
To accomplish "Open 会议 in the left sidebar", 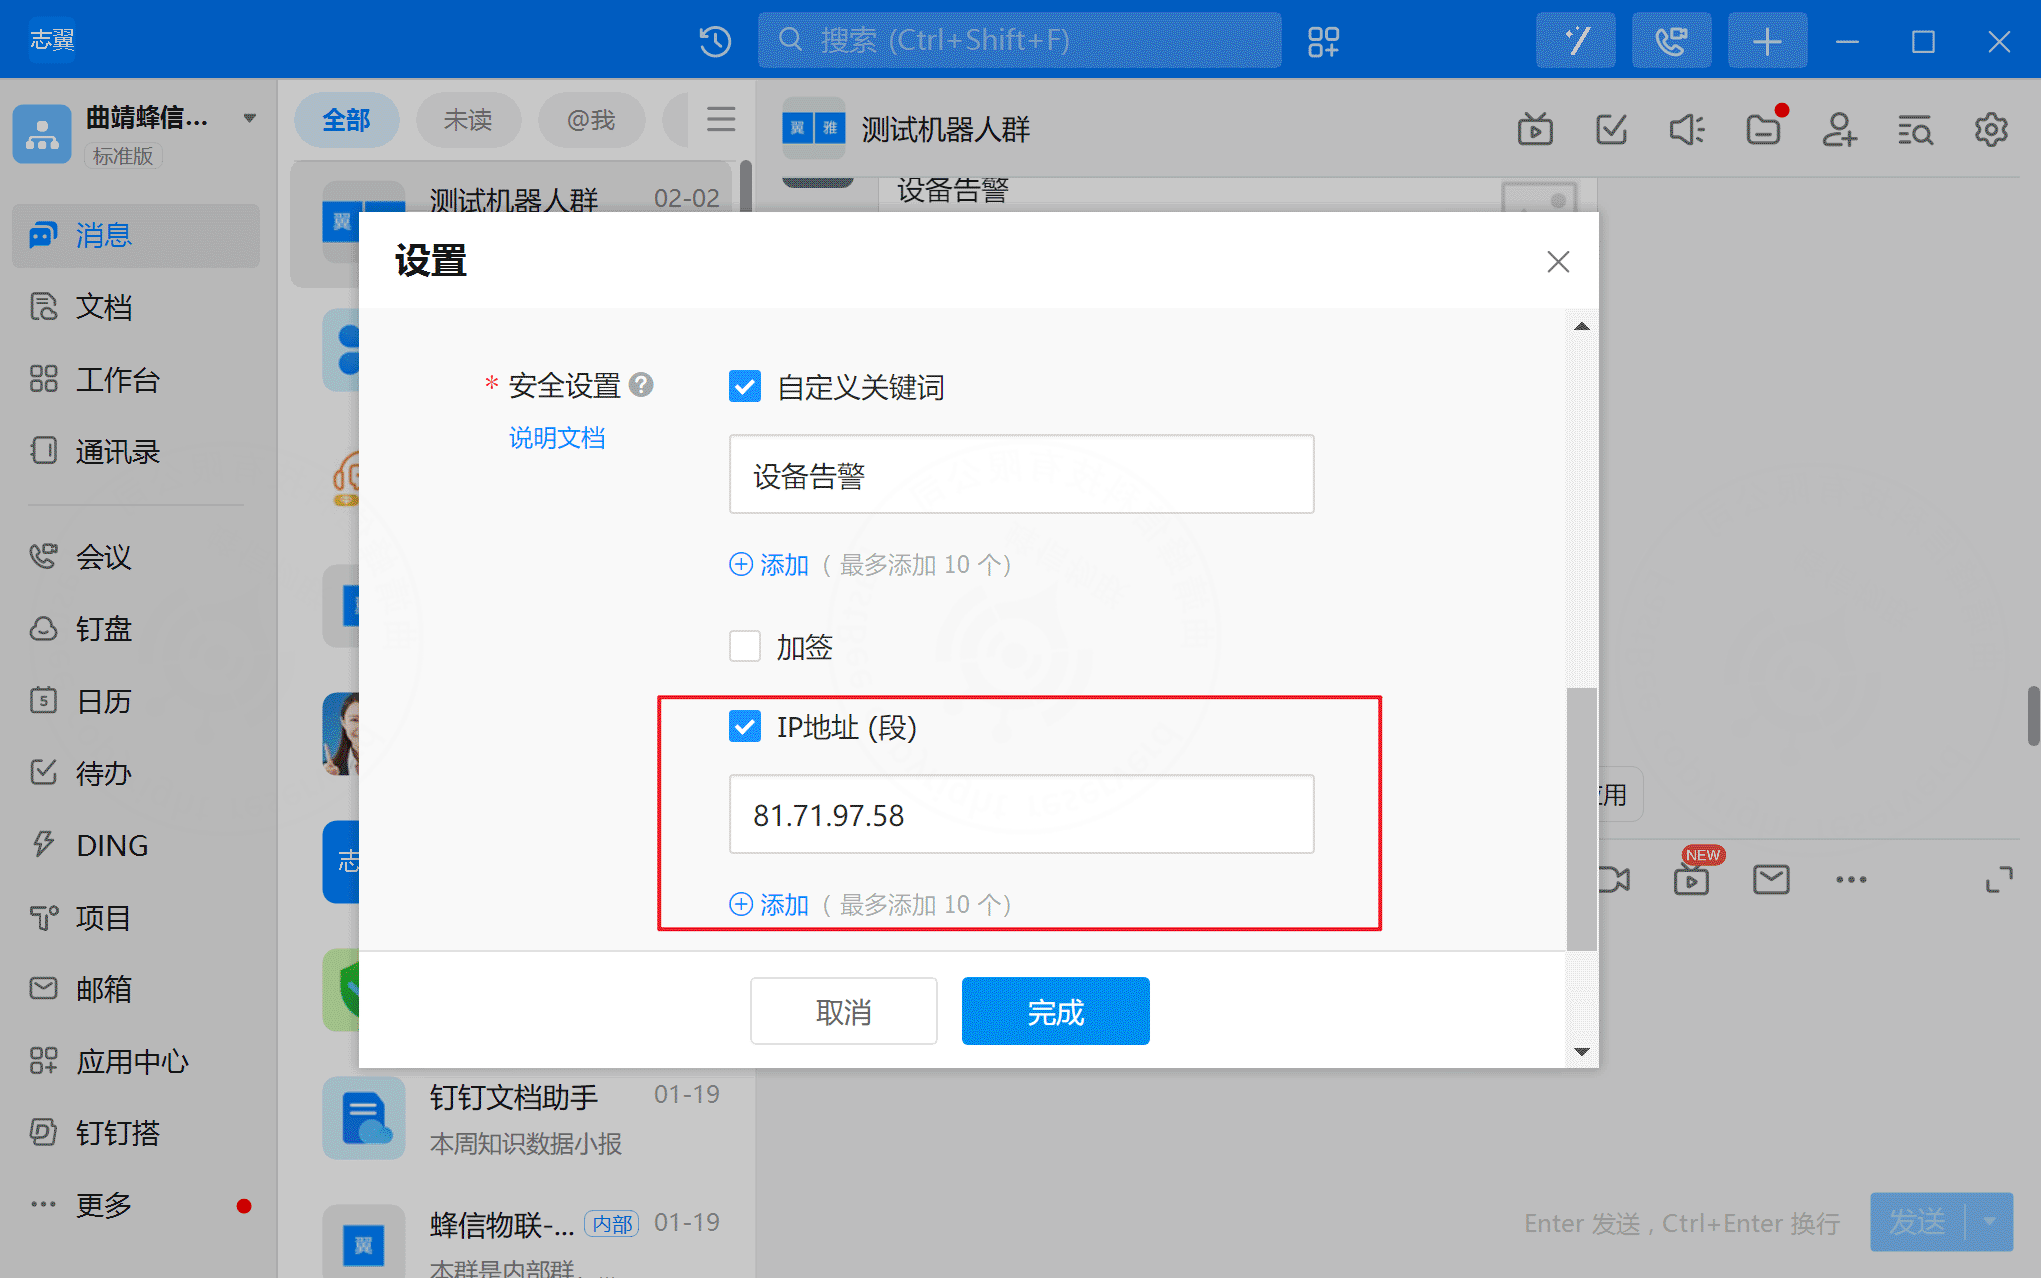I will click(x=136, y=557).
